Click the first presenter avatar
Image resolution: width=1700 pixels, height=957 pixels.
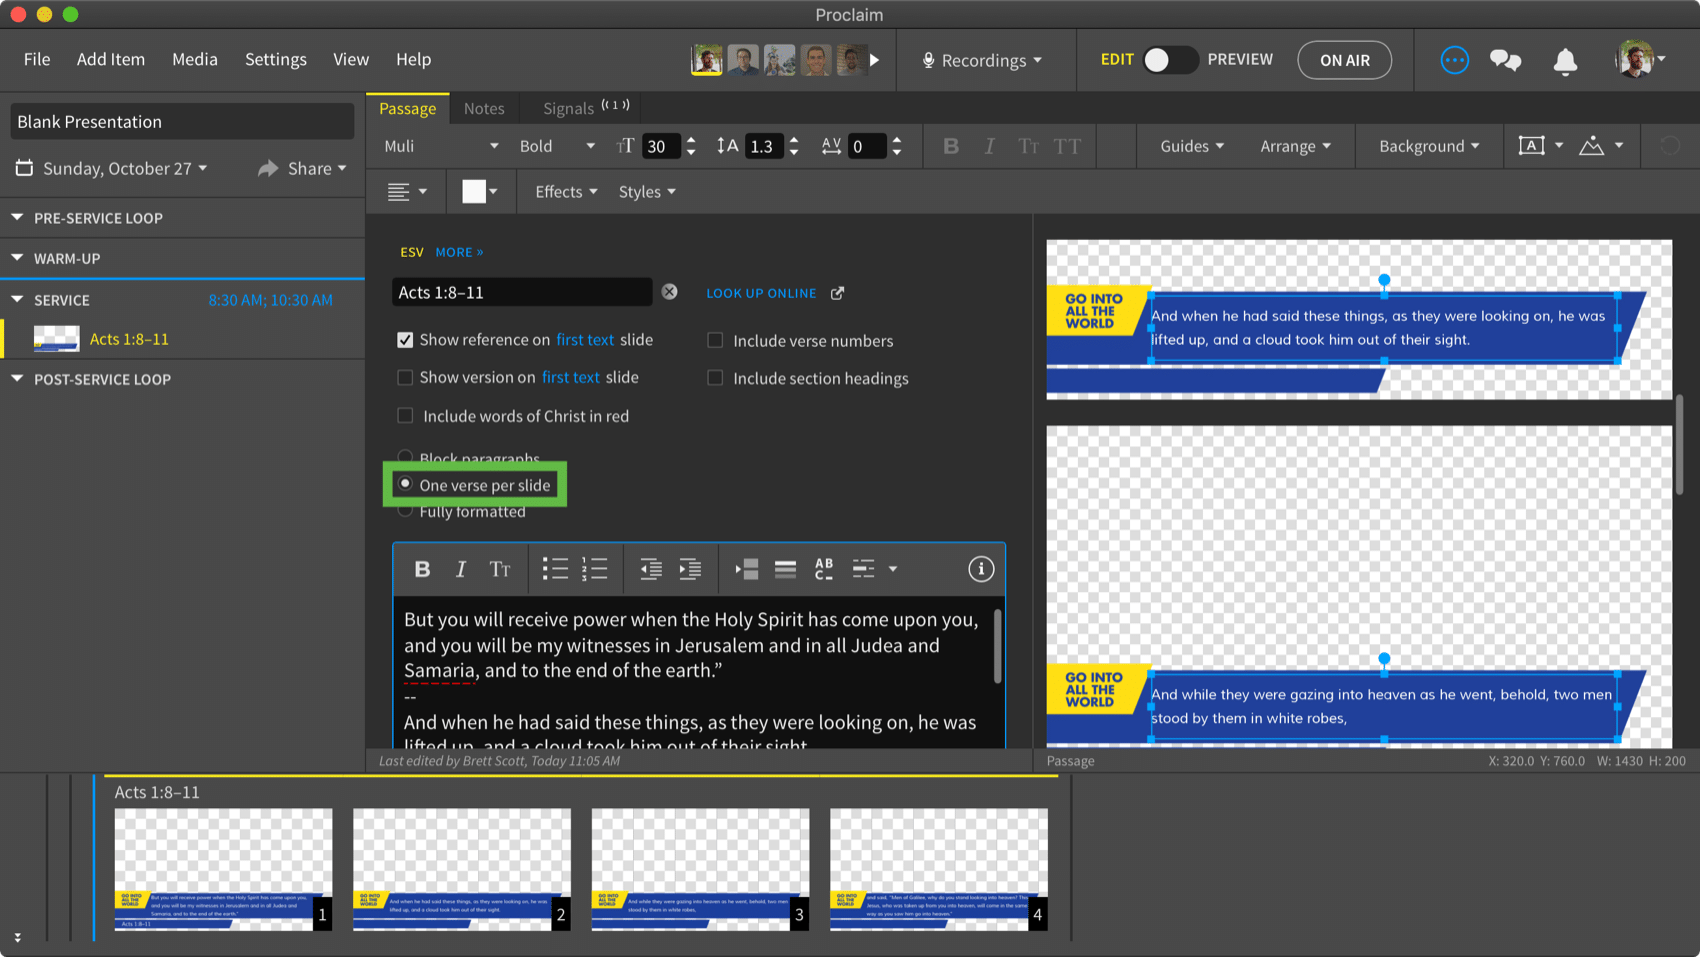pos(707,60)
